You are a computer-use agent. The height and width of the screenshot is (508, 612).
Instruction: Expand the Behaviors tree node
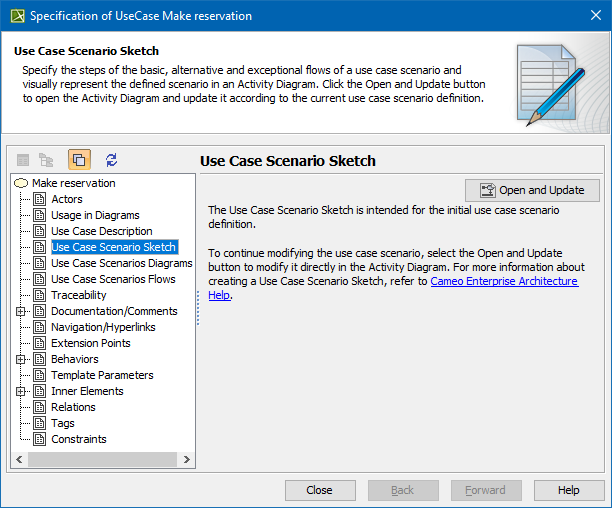point(21,359)
